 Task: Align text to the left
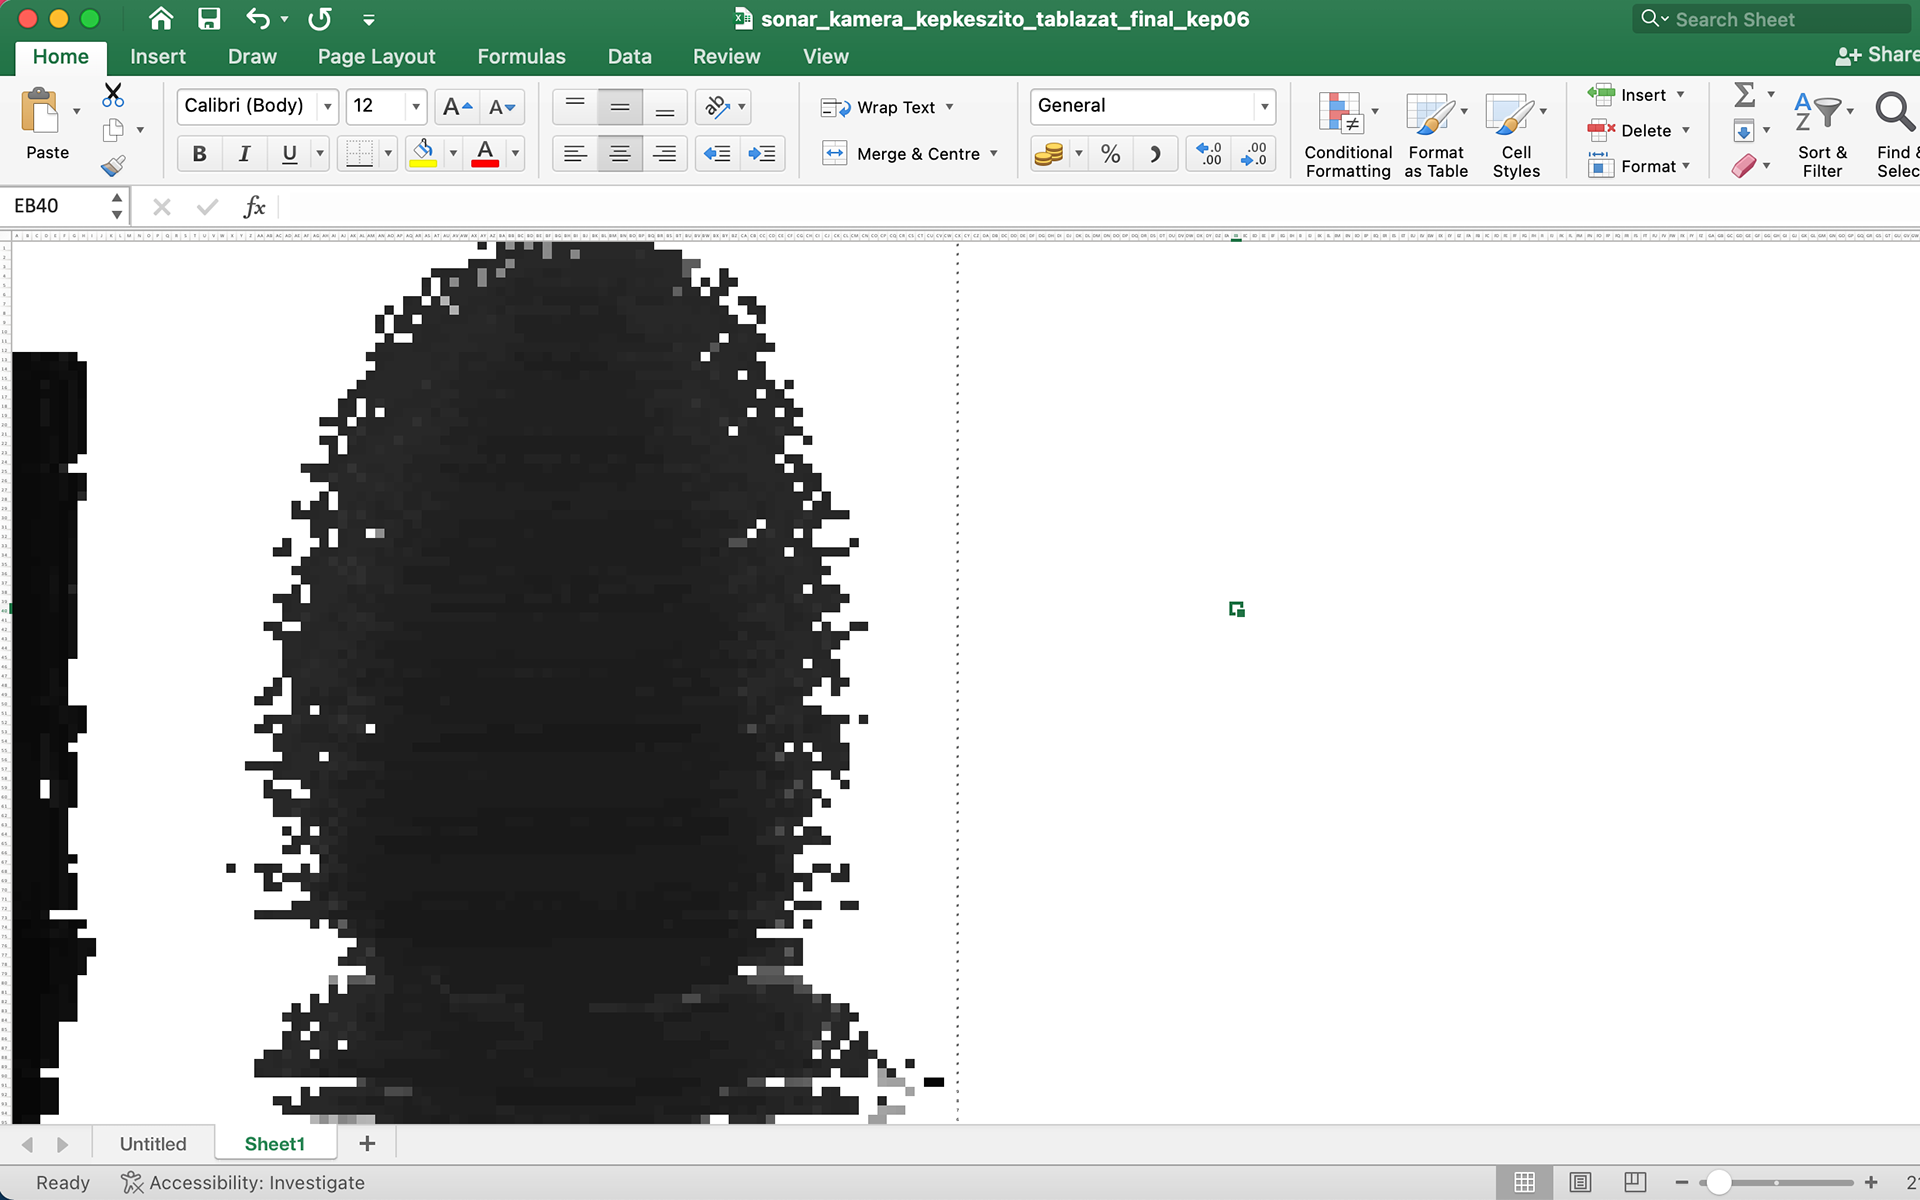click(575, 153)
